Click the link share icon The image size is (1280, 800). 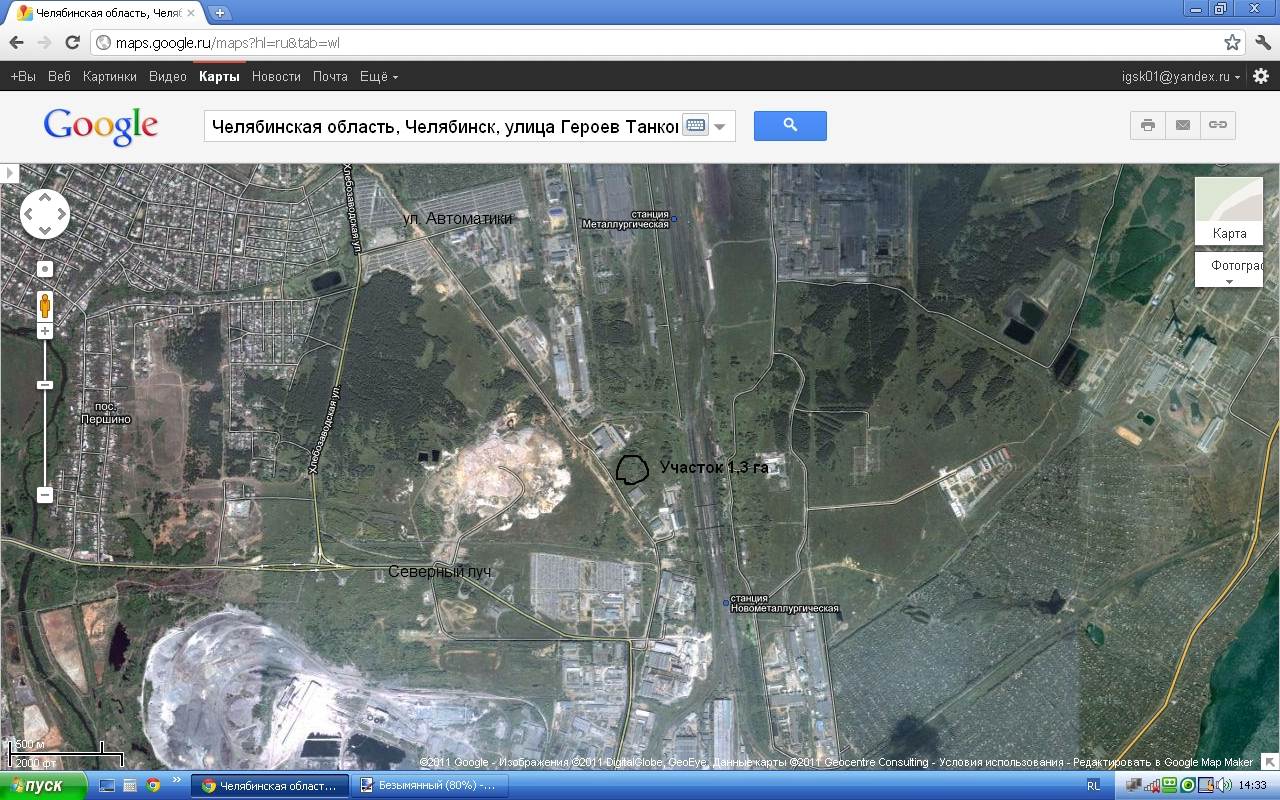pyautogui.click(x=1218, y=125)
